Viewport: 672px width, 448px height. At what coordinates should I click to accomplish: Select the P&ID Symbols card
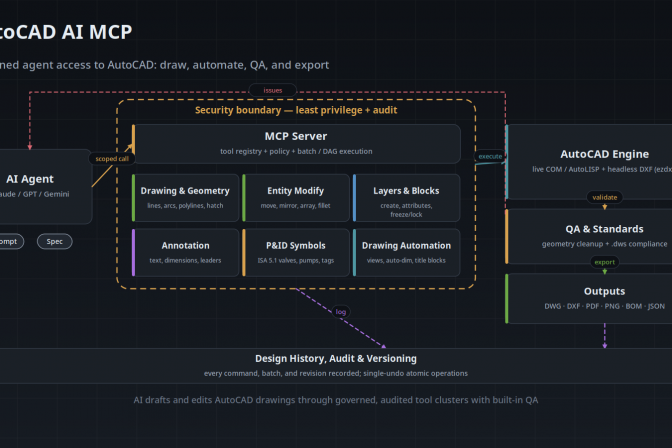[x=296, y=253]
